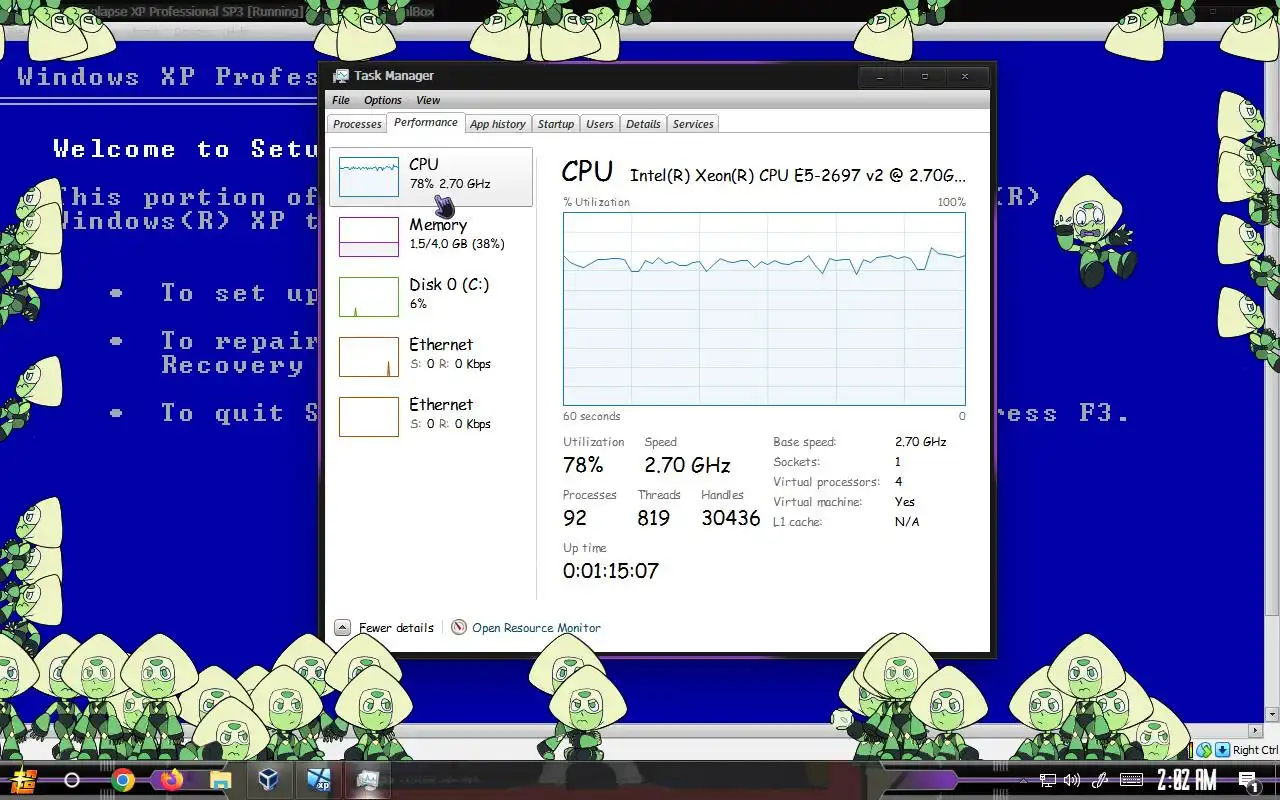
Task: Collapse view with Fewer details chevron
Action: (x=342, y=628)
